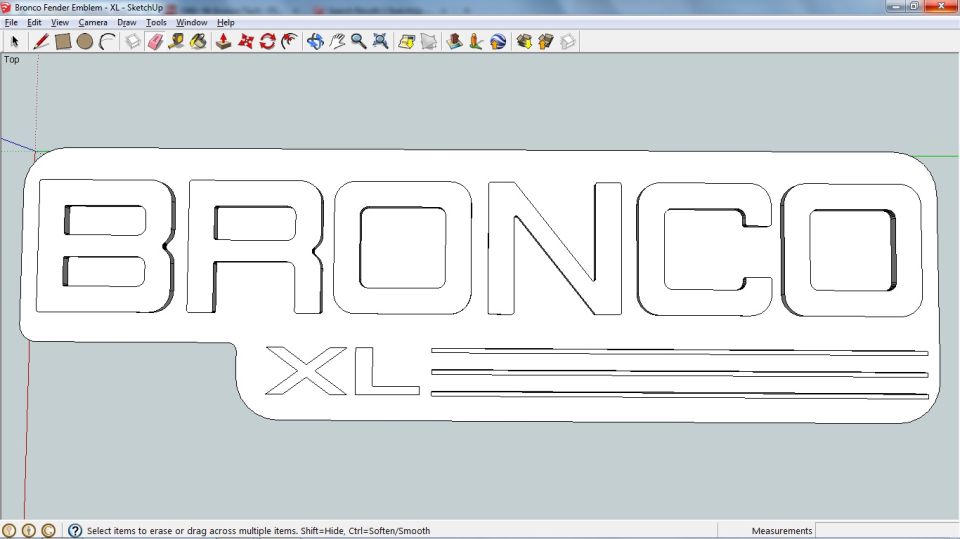Image resolution: width=960 pixels, height=539 pixels.
Task: Pick the red Move tool
Action: (x=246, y=42)
